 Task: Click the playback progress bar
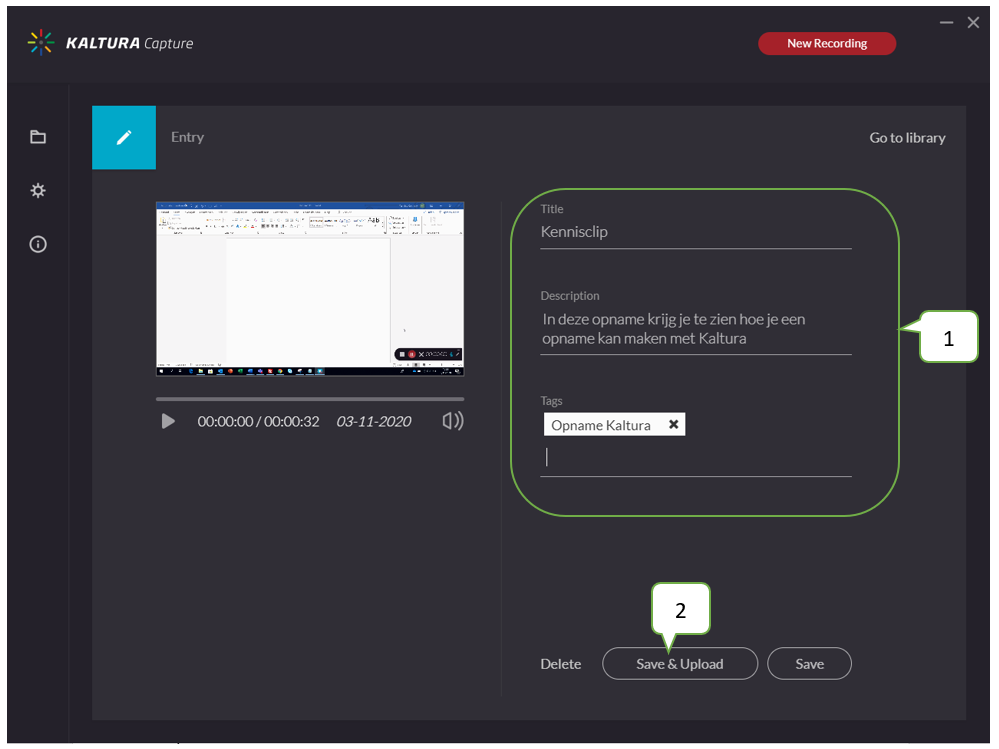coord(310,399)
